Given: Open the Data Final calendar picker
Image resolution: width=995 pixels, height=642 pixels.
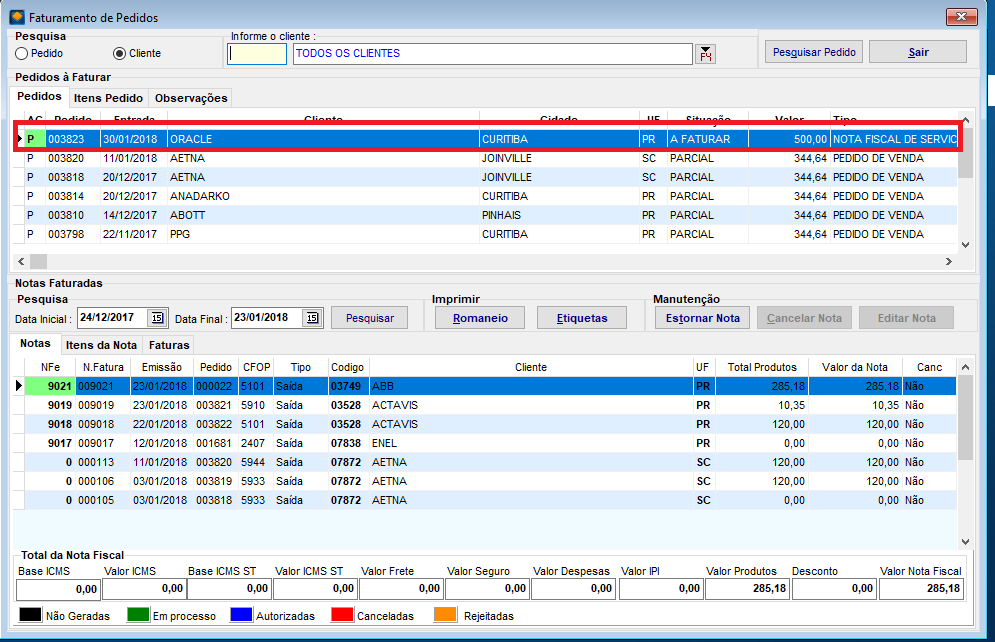Looking at the screenshot, I should coord(312,318).
